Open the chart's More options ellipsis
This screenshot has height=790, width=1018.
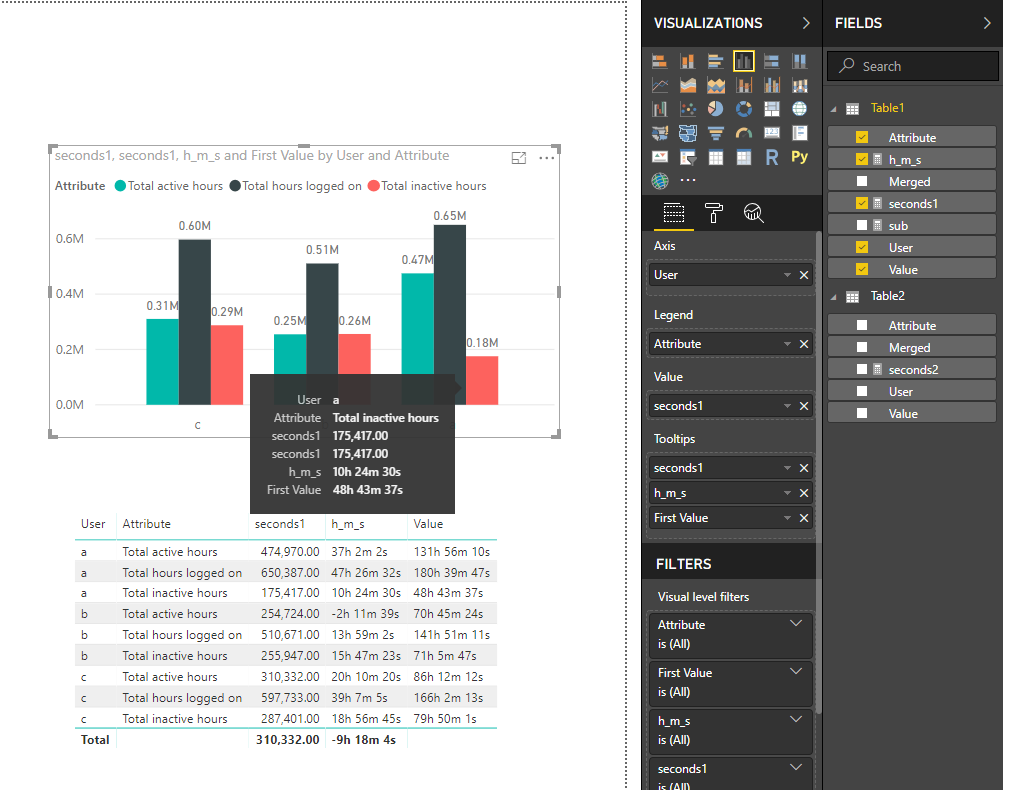(x=547, y=158)
